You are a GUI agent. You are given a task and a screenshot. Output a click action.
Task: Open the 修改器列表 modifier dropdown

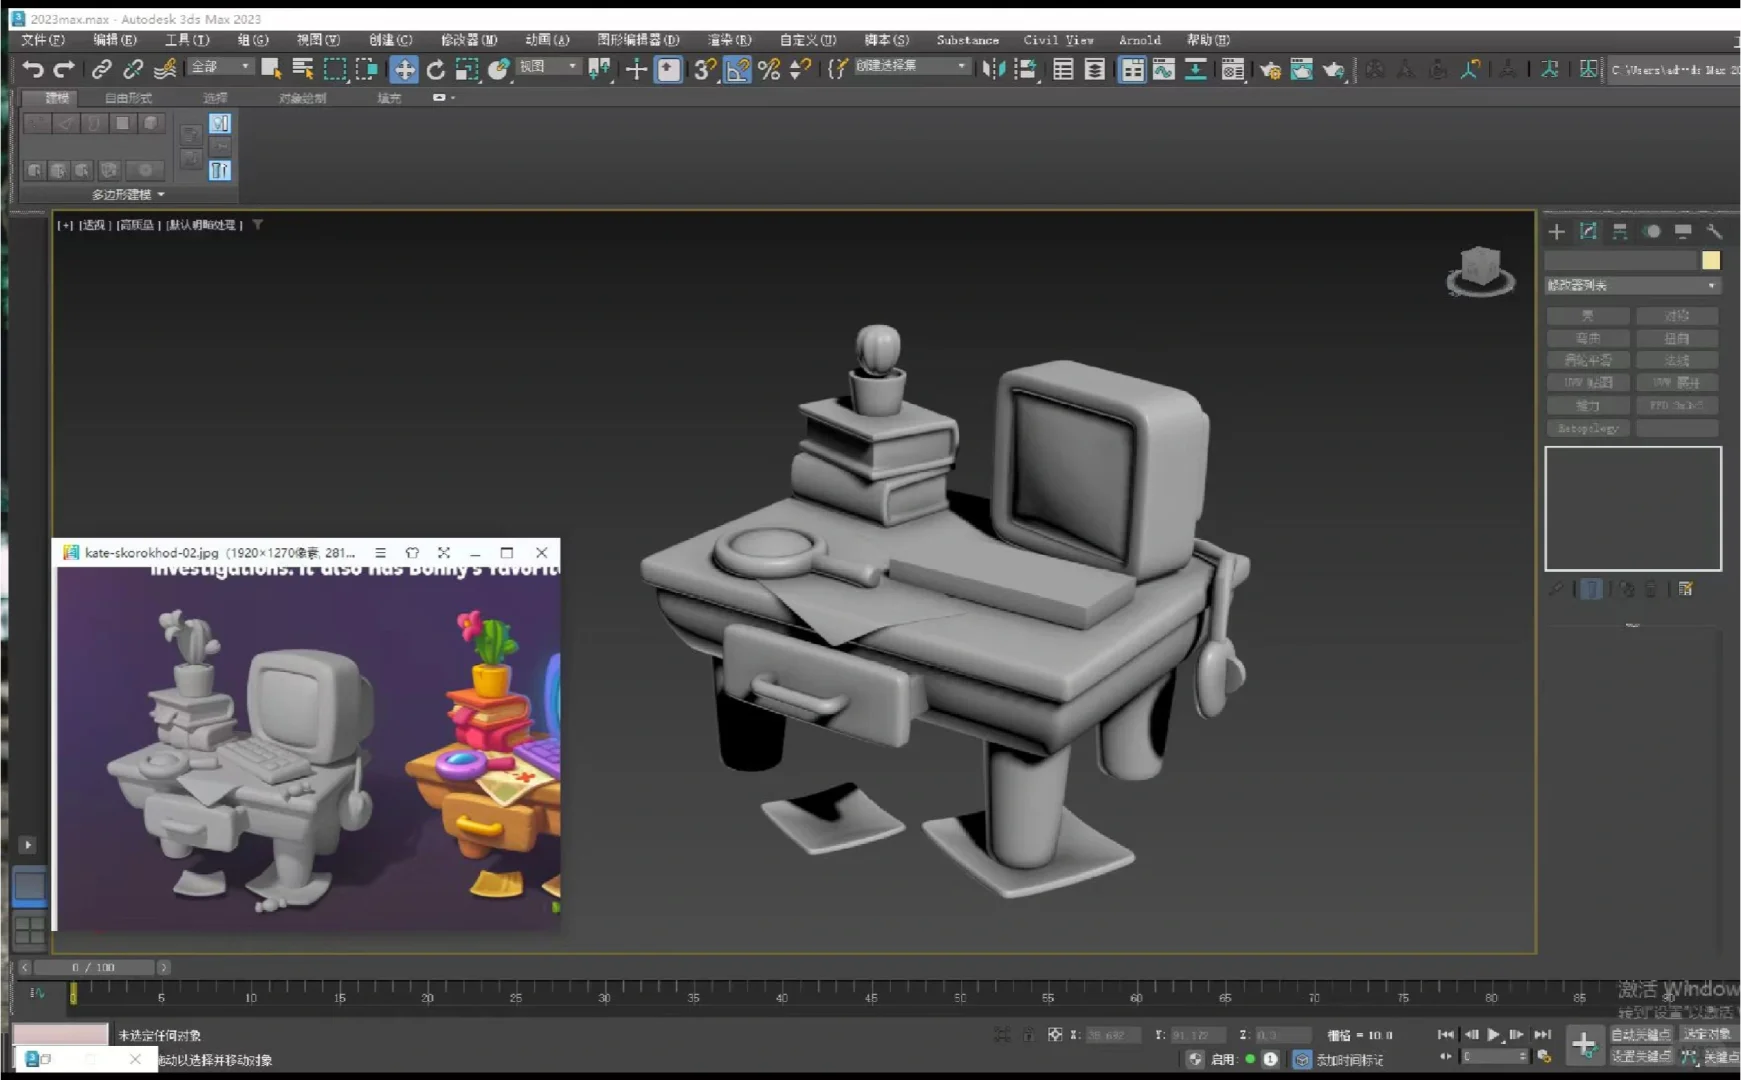[x=1633, y=285]
